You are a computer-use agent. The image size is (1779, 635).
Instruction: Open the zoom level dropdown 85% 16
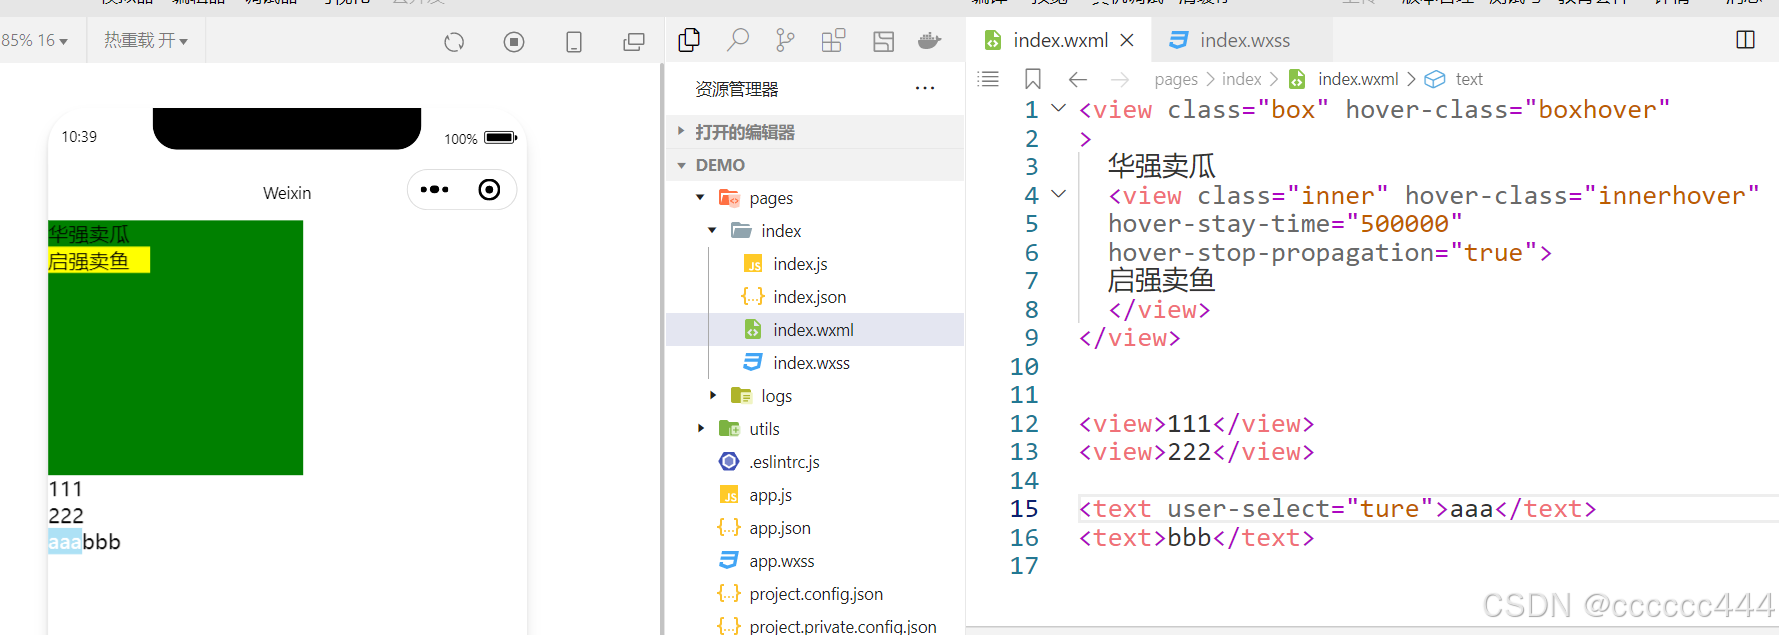tap(34, 41)
